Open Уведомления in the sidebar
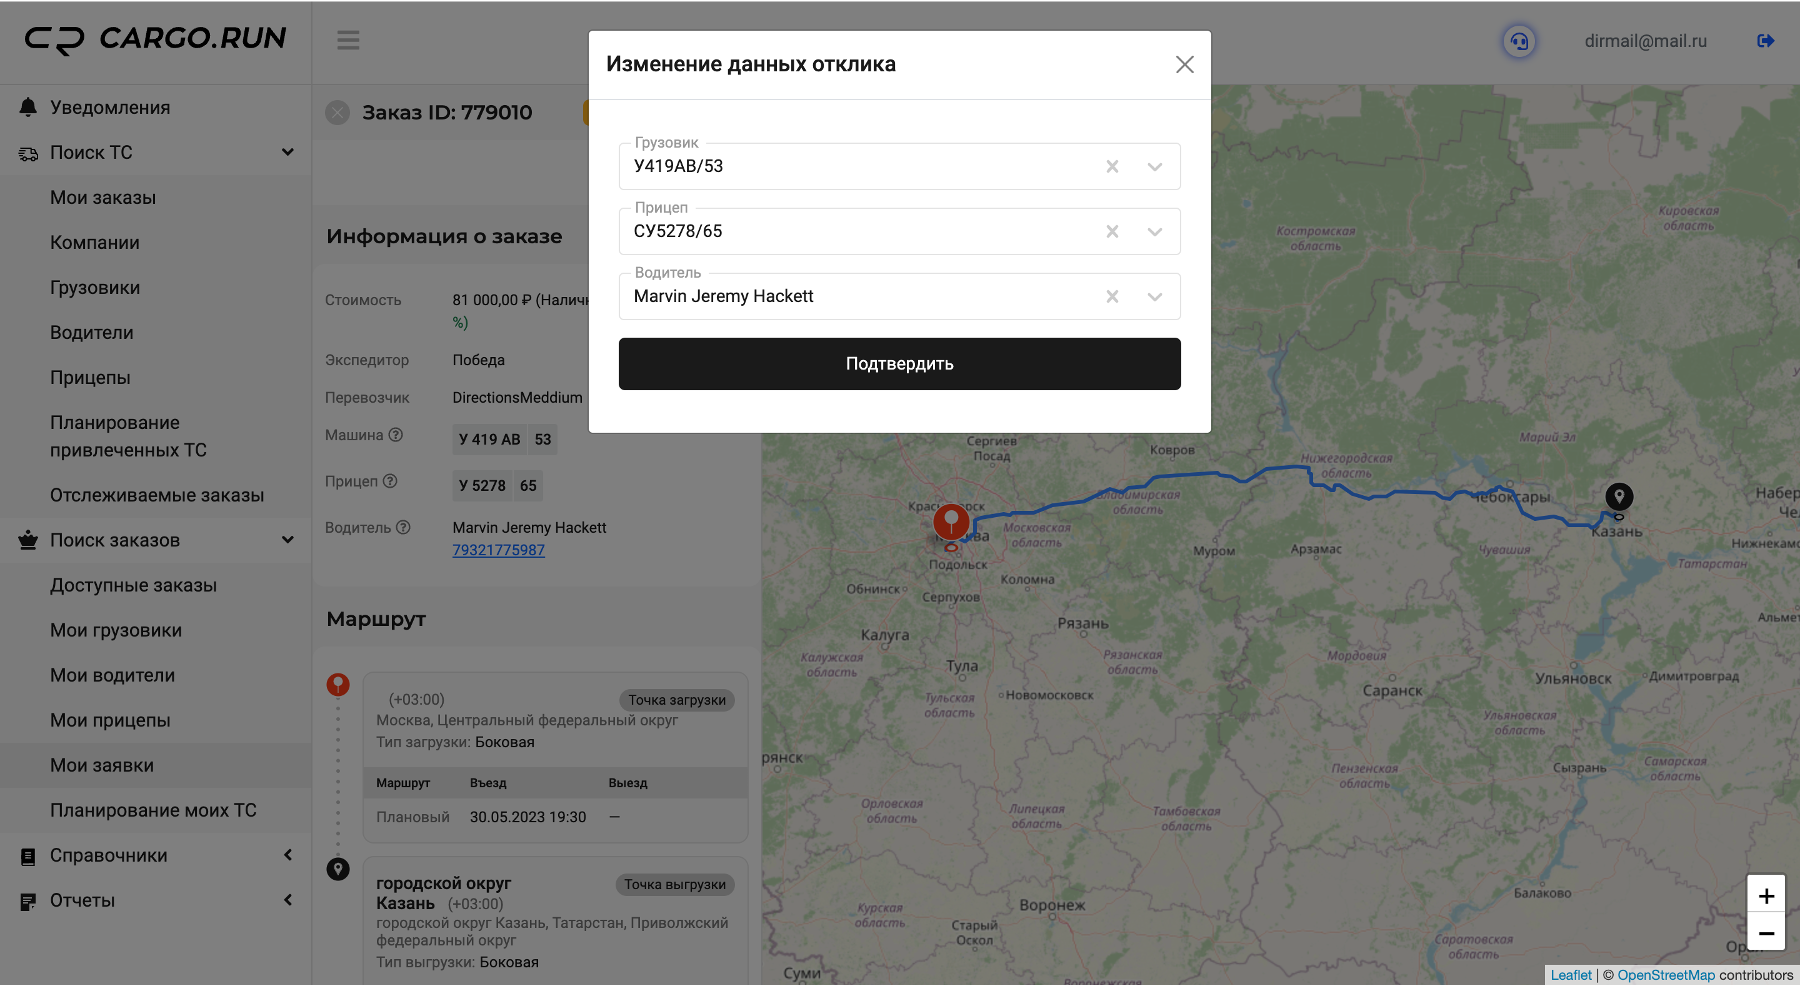Image resolution: width=1802 pixels, height=985 pixels. click(110, 108)
